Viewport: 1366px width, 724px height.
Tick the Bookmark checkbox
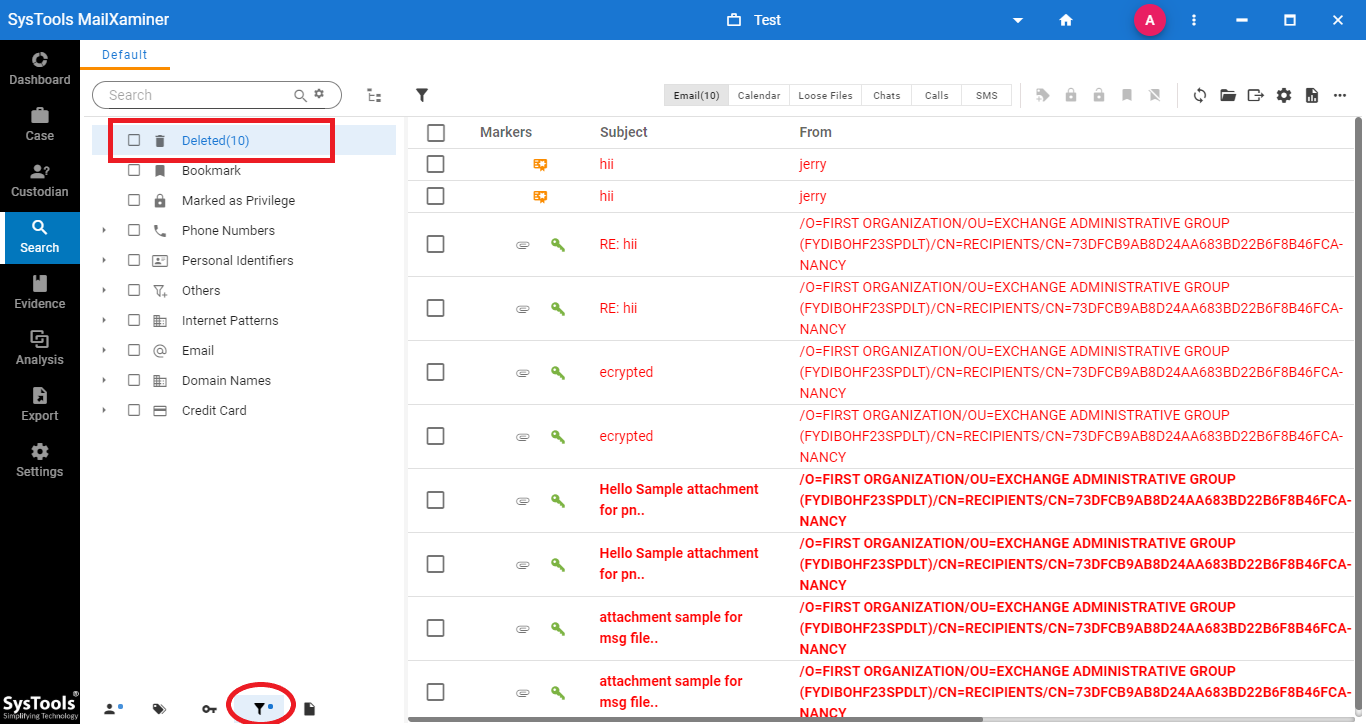point(134,171)
